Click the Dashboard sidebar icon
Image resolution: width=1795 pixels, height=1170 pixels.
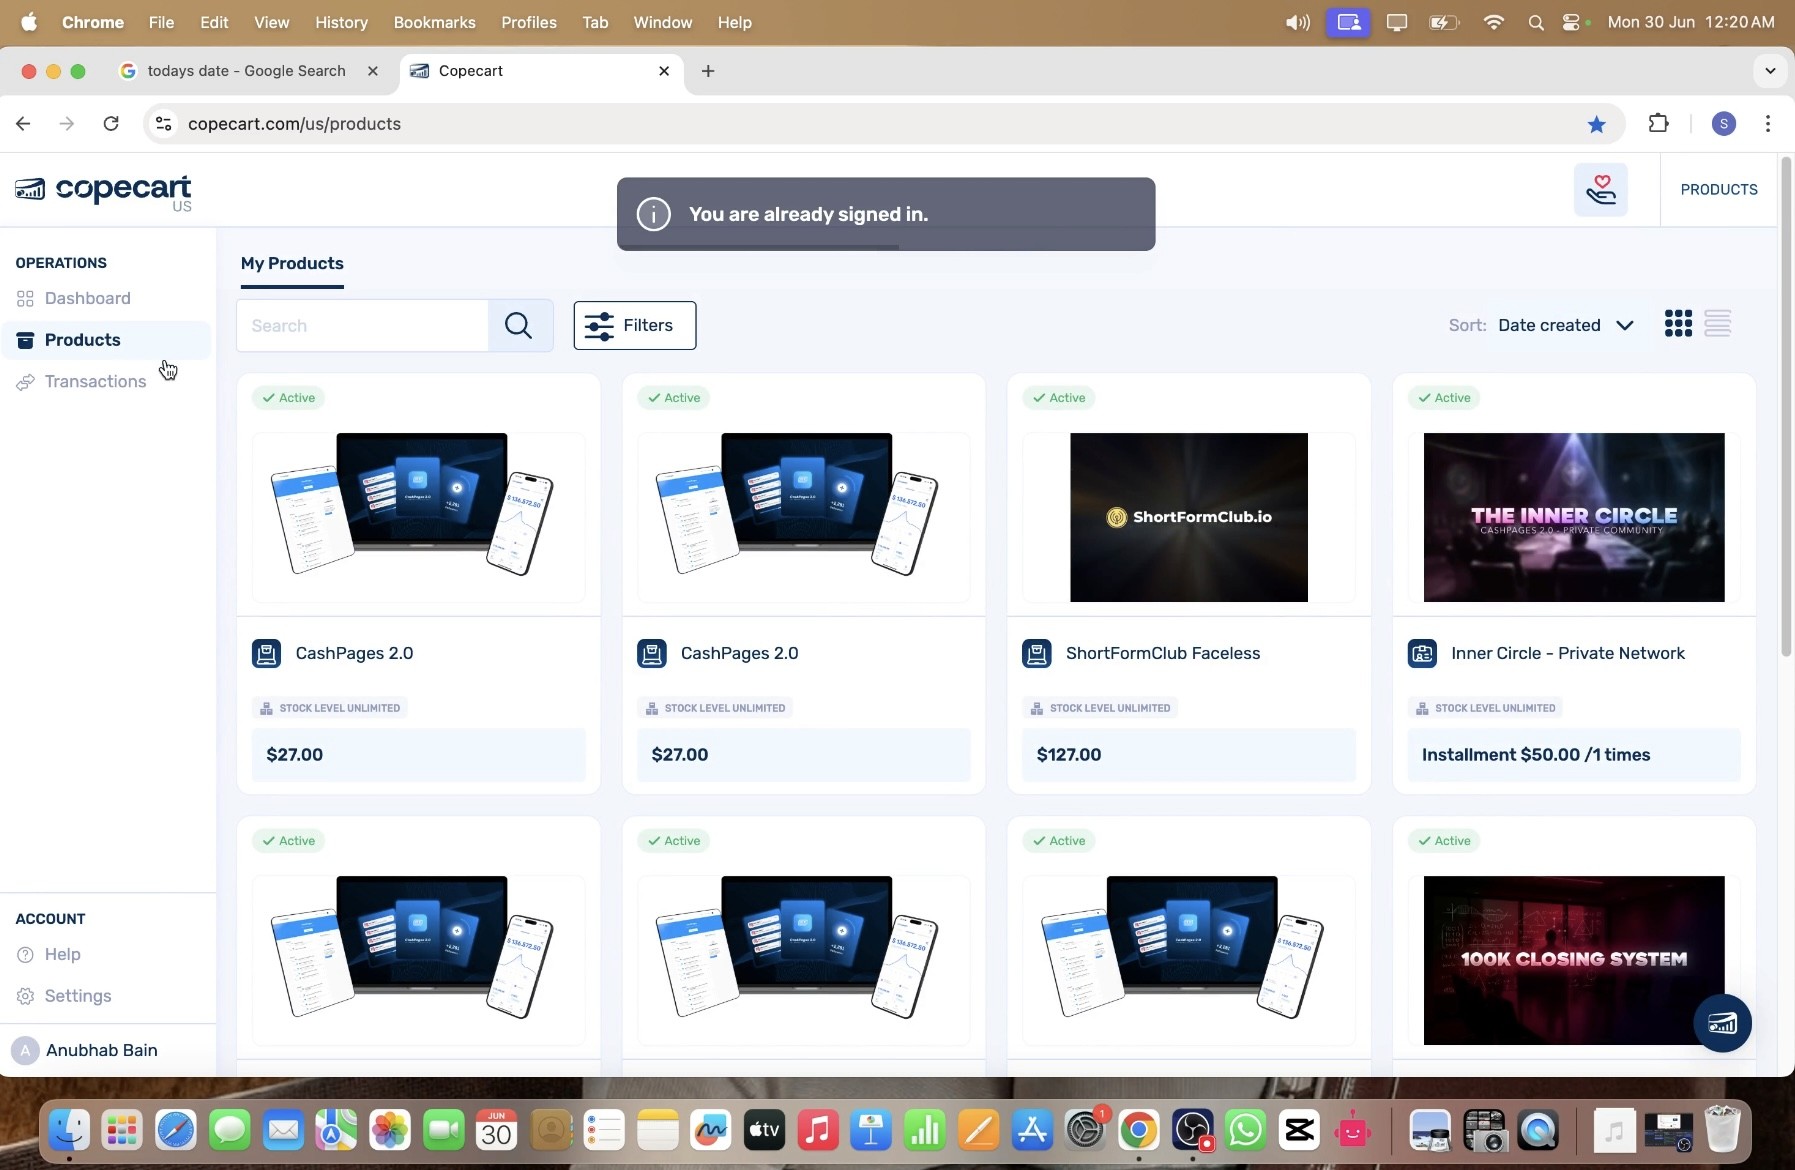pos(25,299)
